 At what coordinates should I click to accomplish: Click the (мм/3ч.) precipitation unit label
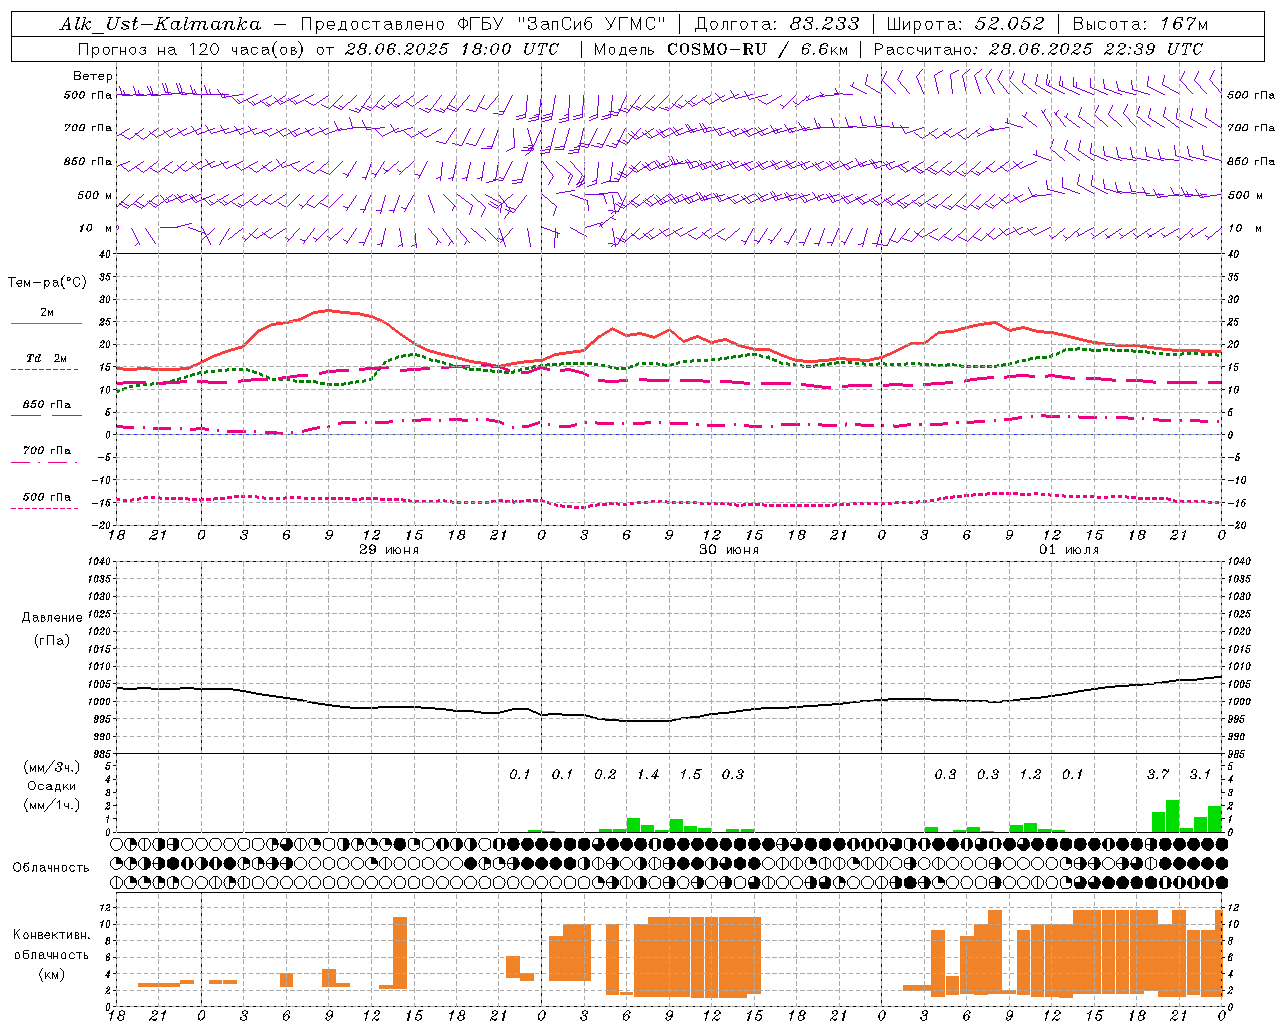(52, 767)
